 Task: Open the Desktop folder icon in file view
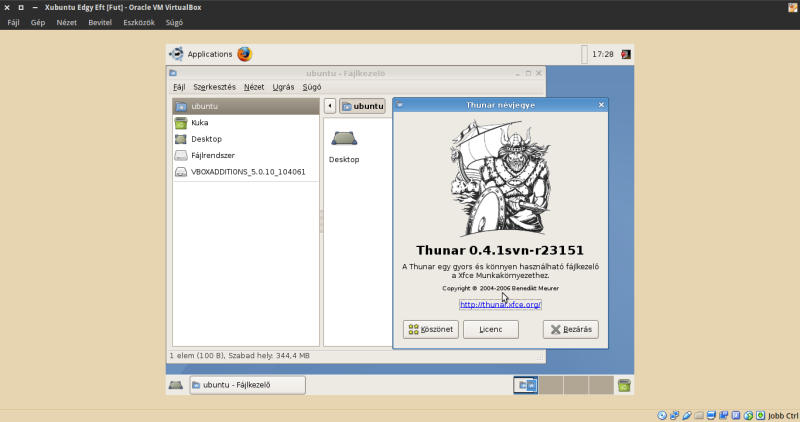[x=343, y=139]
